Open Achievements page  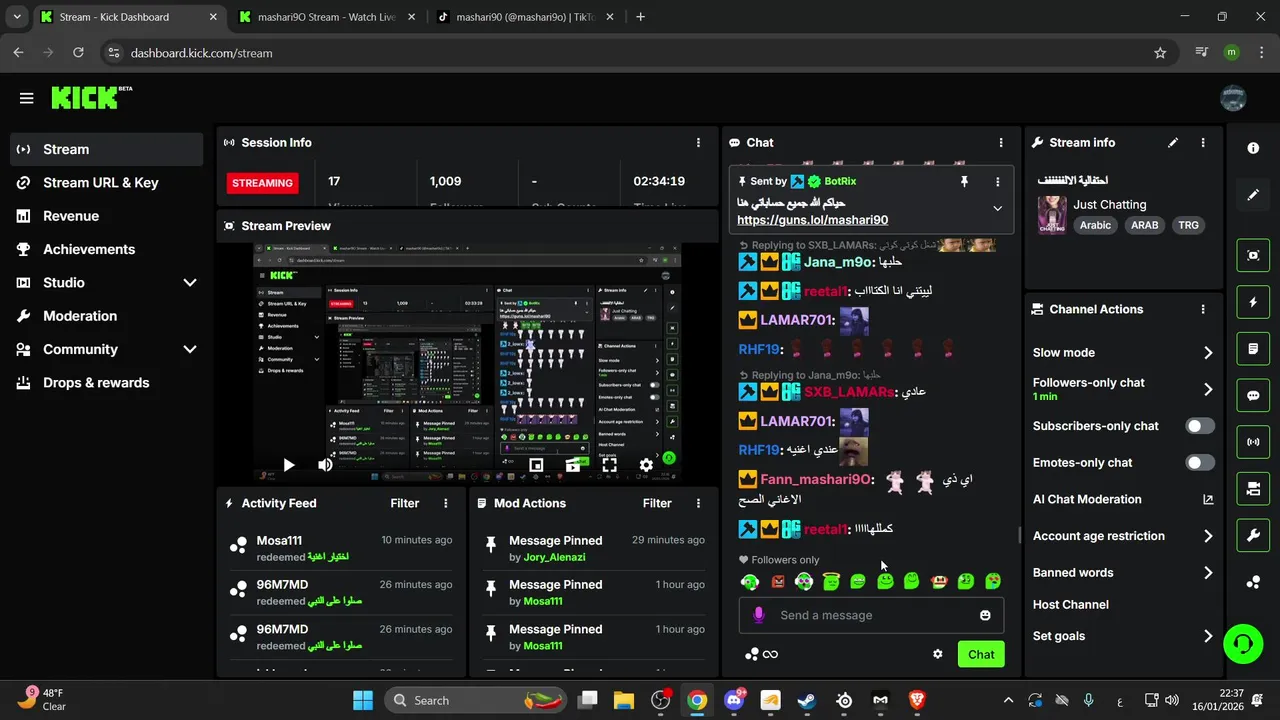pyautogui.click(x=107, y=249)
